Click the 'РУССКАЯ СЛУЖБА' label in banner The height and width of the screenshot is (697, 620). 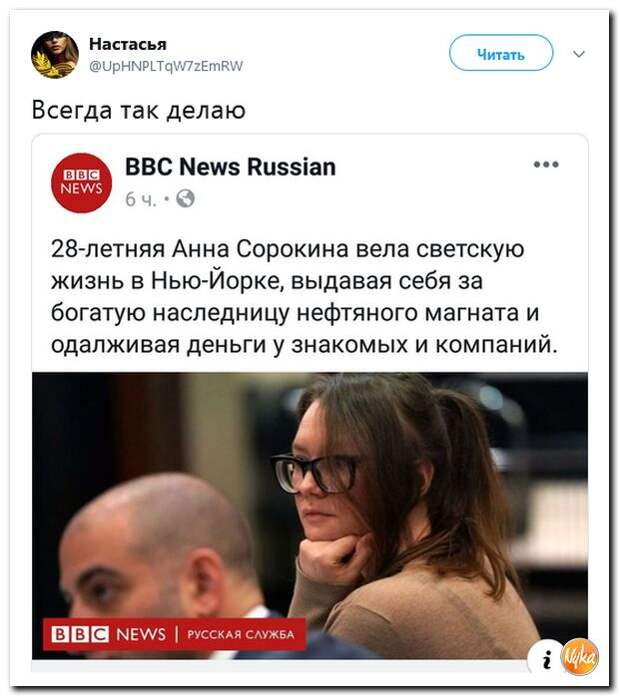tap(240, 634)
